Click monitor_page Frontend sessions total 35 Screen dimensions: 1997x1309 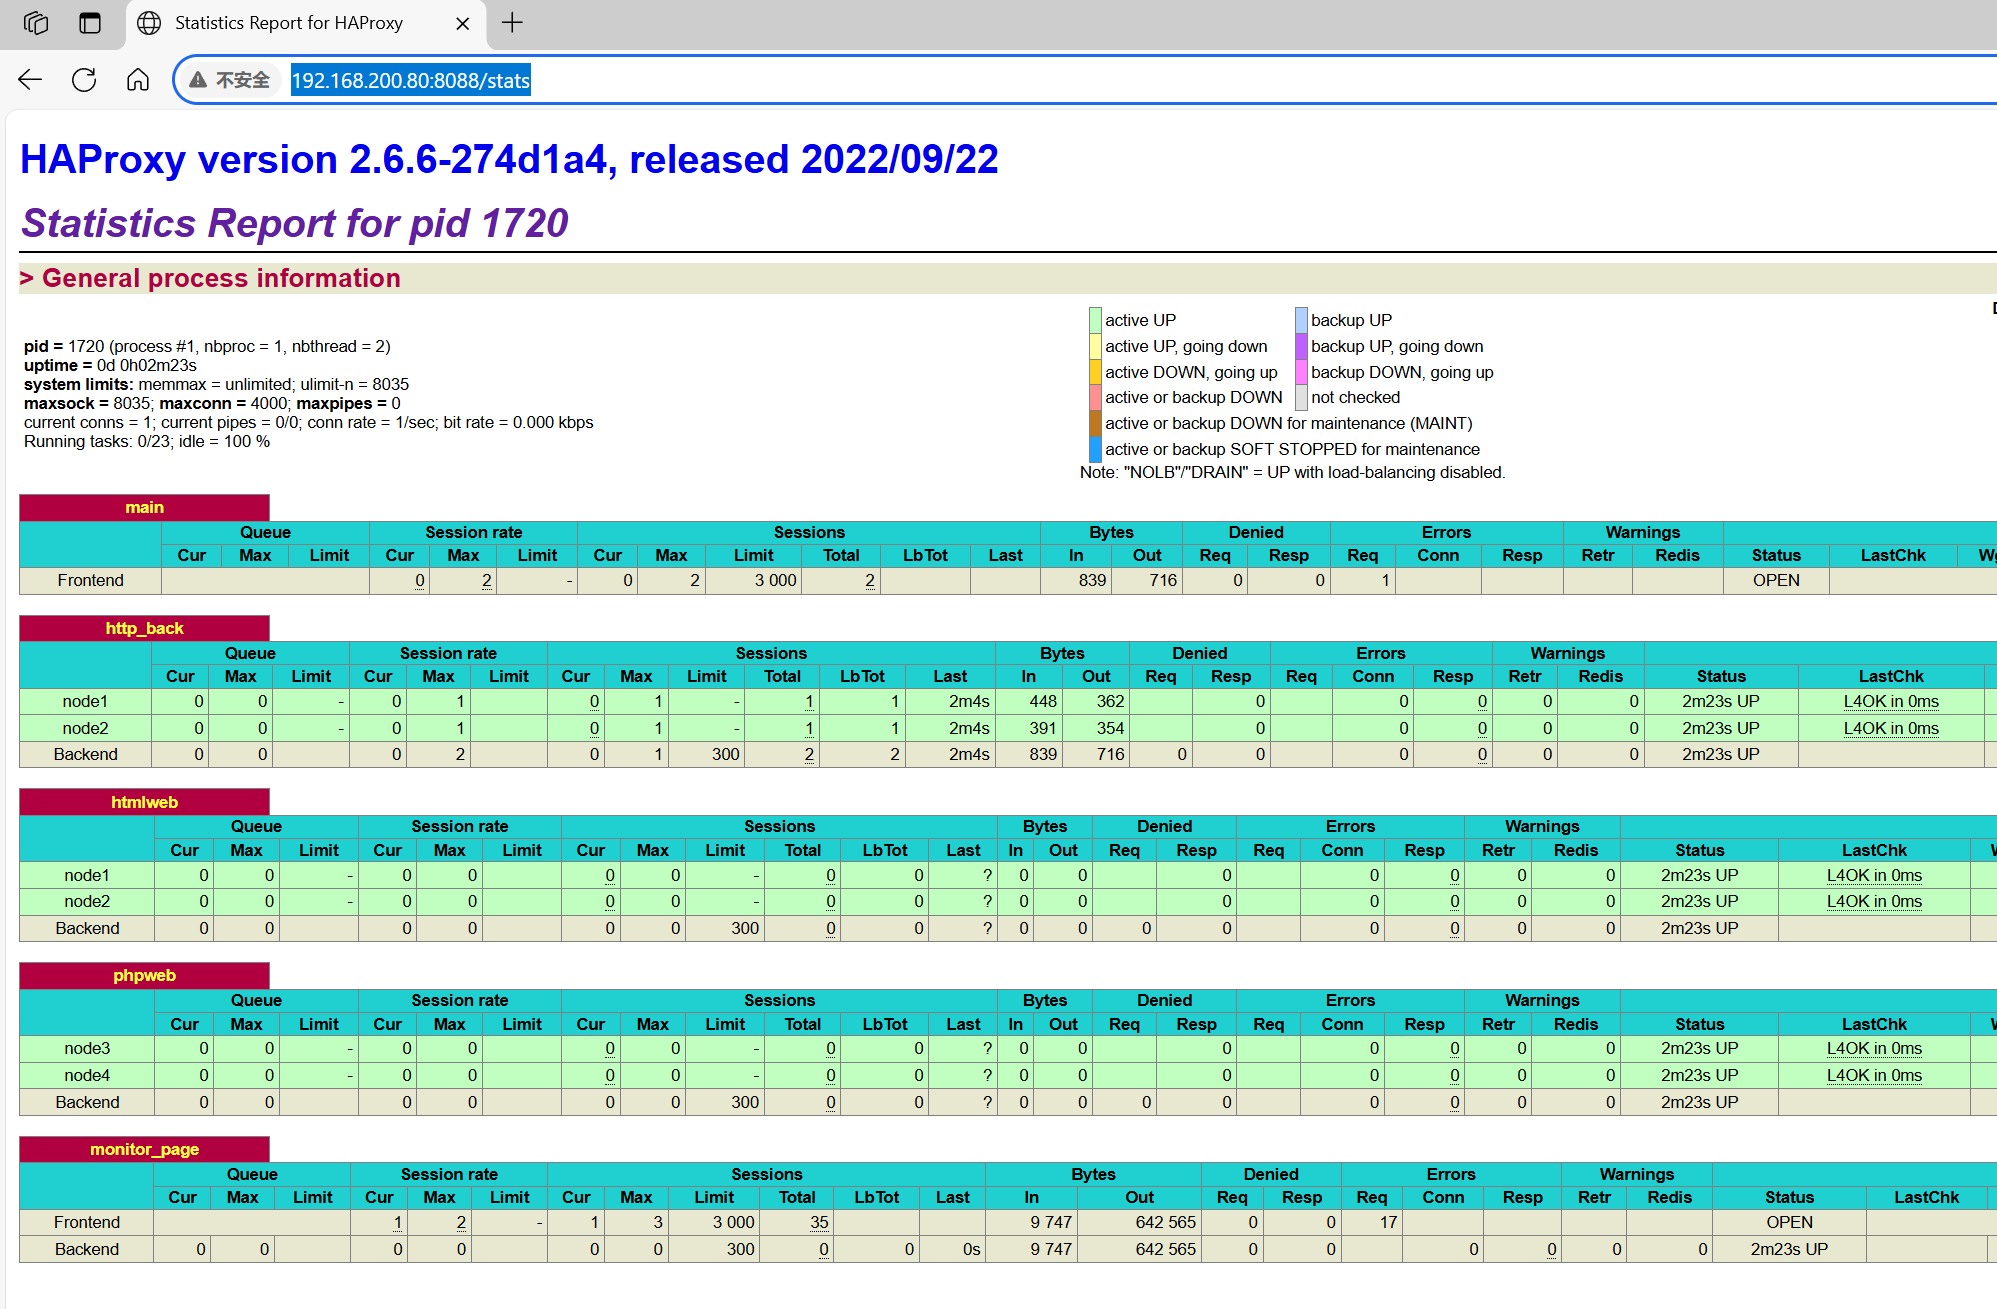[x=819, y=1223]
